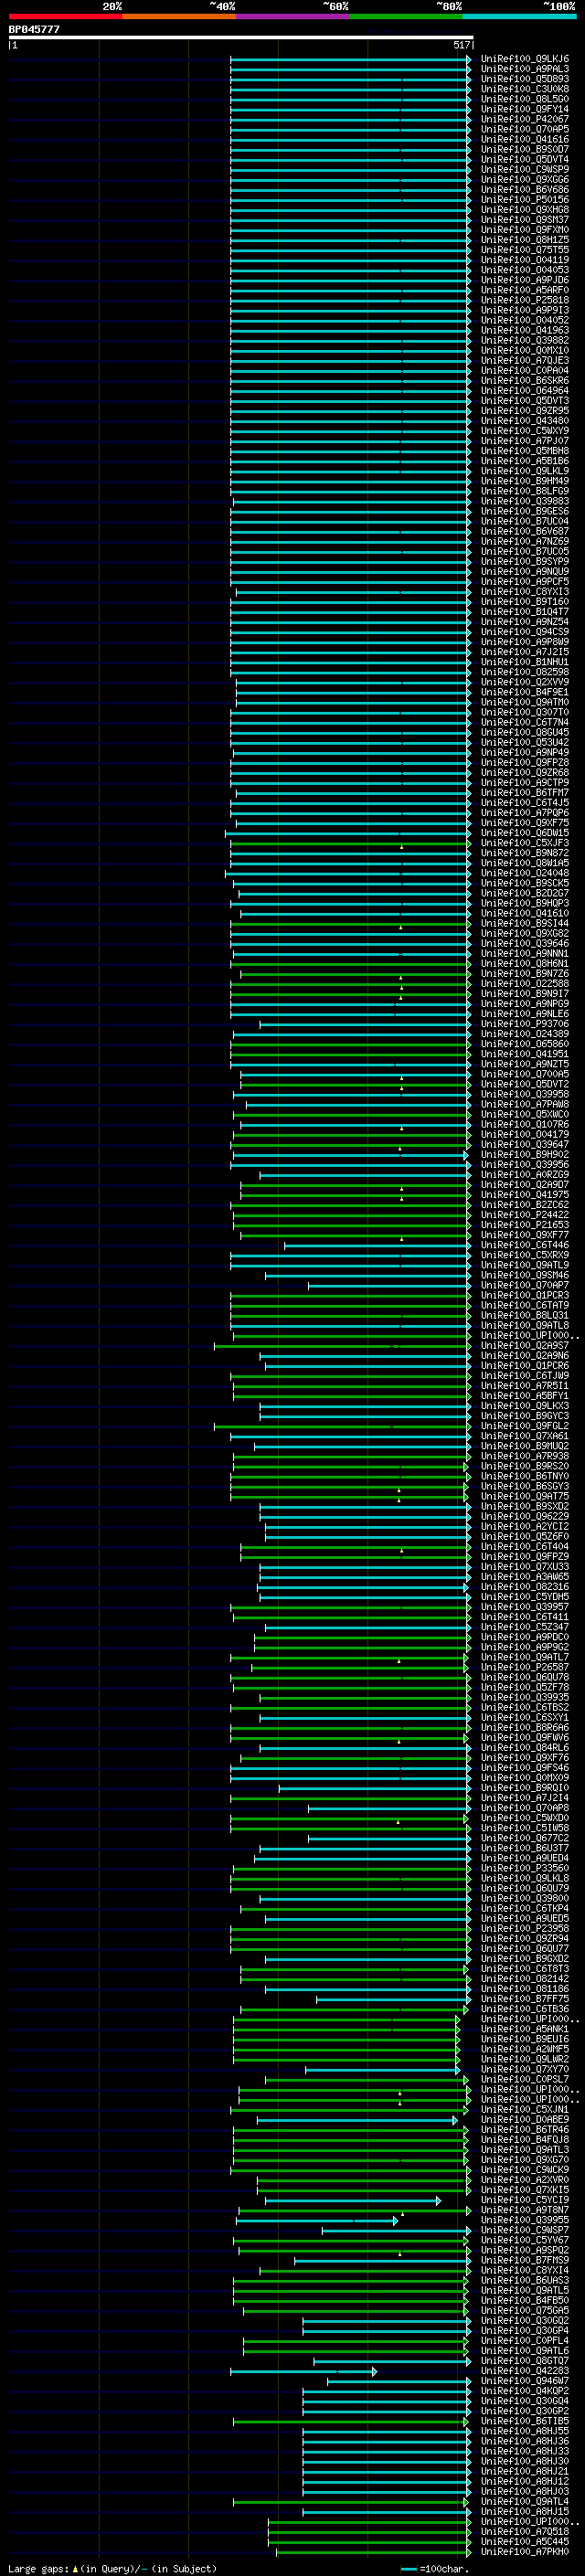Select the query name BP045777
Image resolution: width=585 pixels, height=2576 pixels.
34,29
